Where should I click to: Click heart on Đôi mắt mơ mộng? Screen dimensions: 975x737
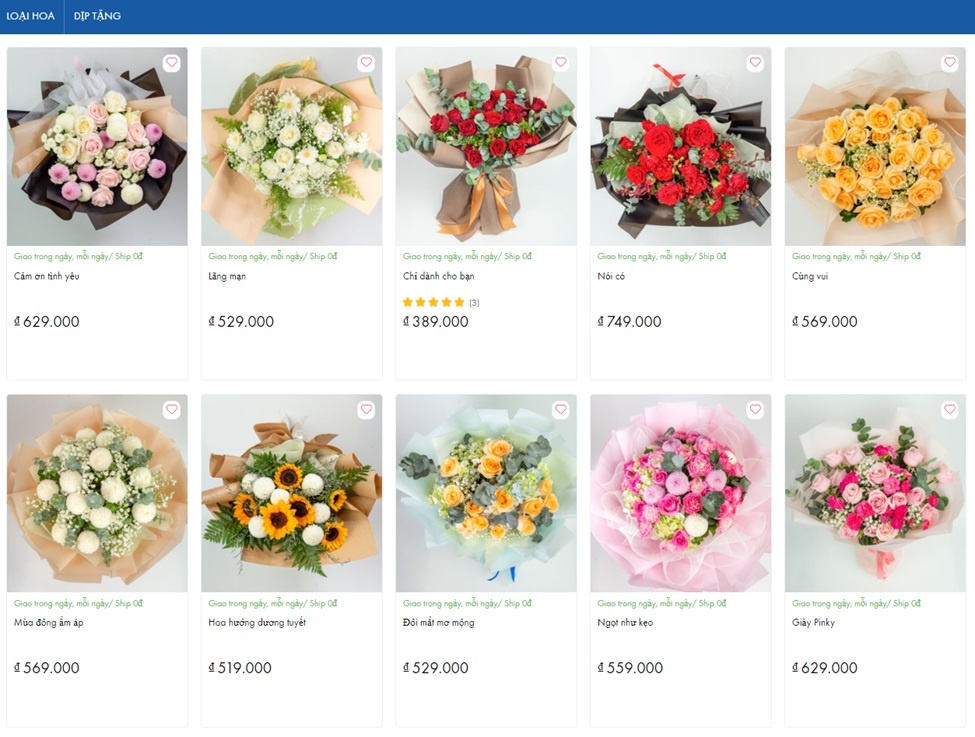pos(560,410)
